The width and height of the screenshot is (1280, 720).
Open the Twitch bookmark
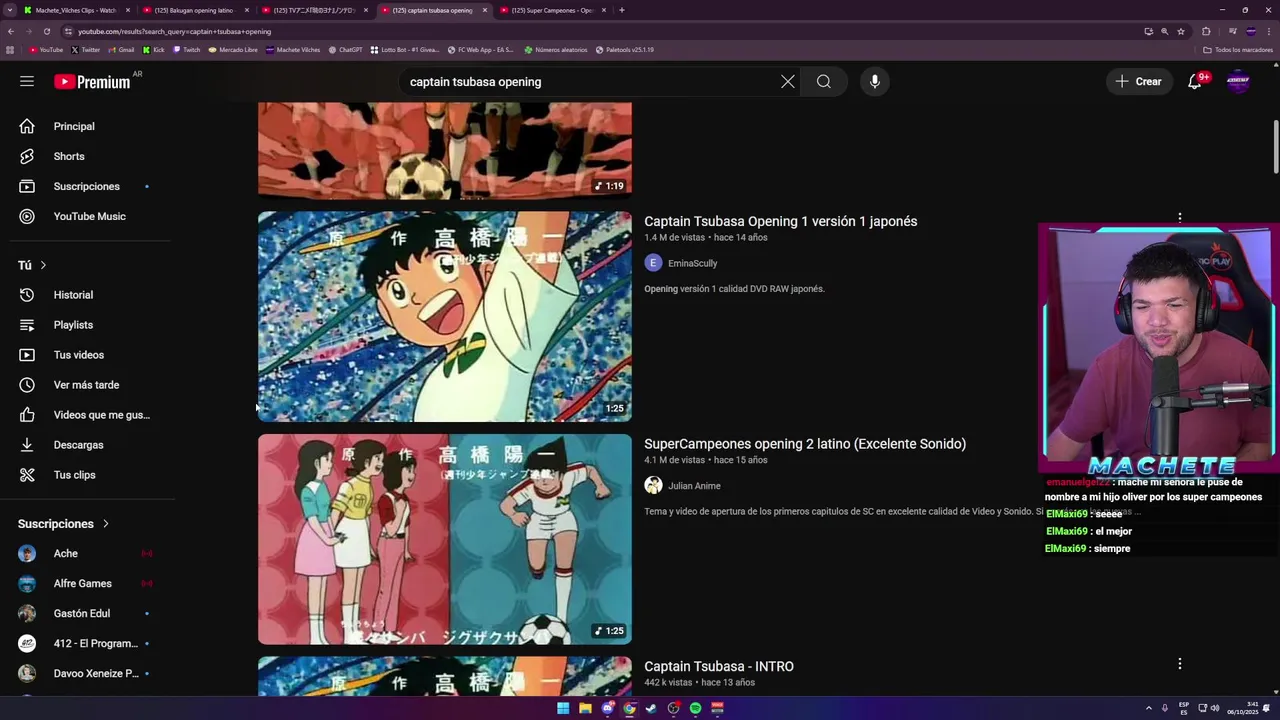tap(187, 49)
